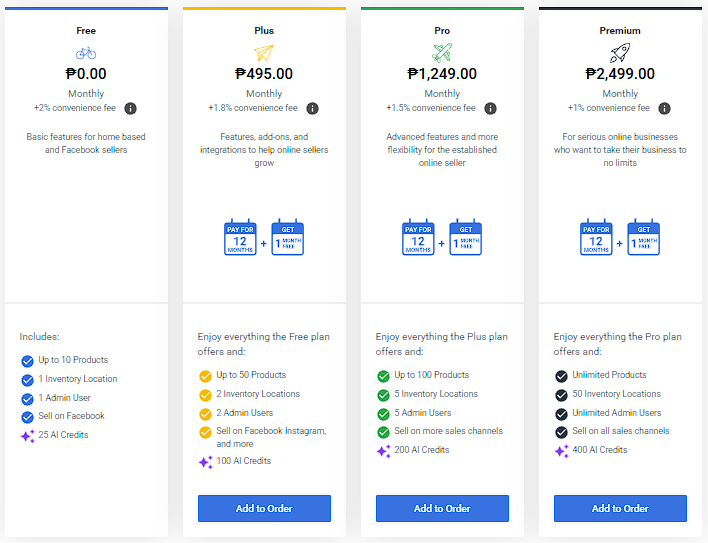Click the Plus plan paper plane icon
Image resolution: width=708 pixels, height=543 pixels.
pos(264,53)
